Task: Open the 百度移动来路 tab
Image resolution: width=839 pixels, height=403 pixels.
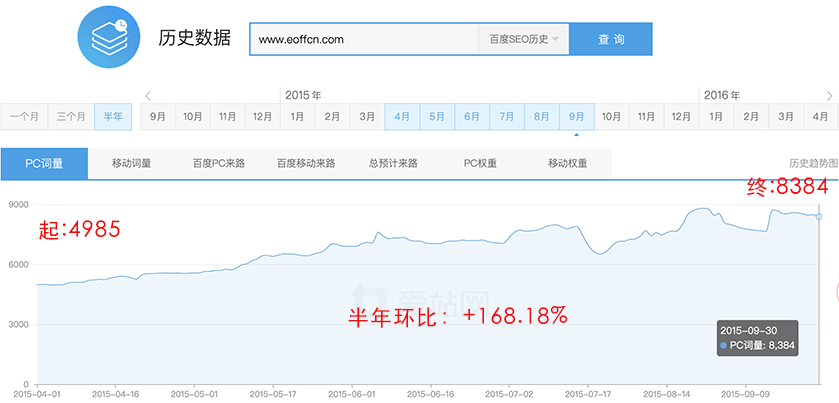Action: [306, 163]
